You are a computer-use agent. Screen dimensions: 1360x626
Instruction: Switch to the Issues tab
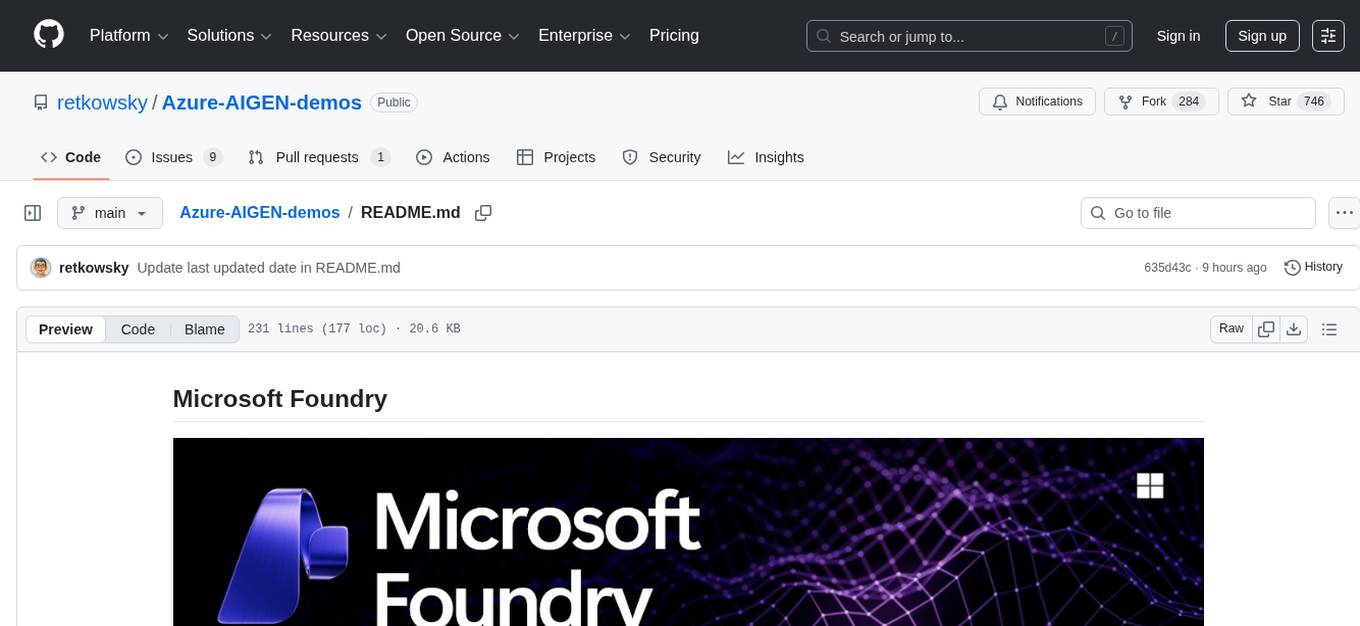click(172, 157)
